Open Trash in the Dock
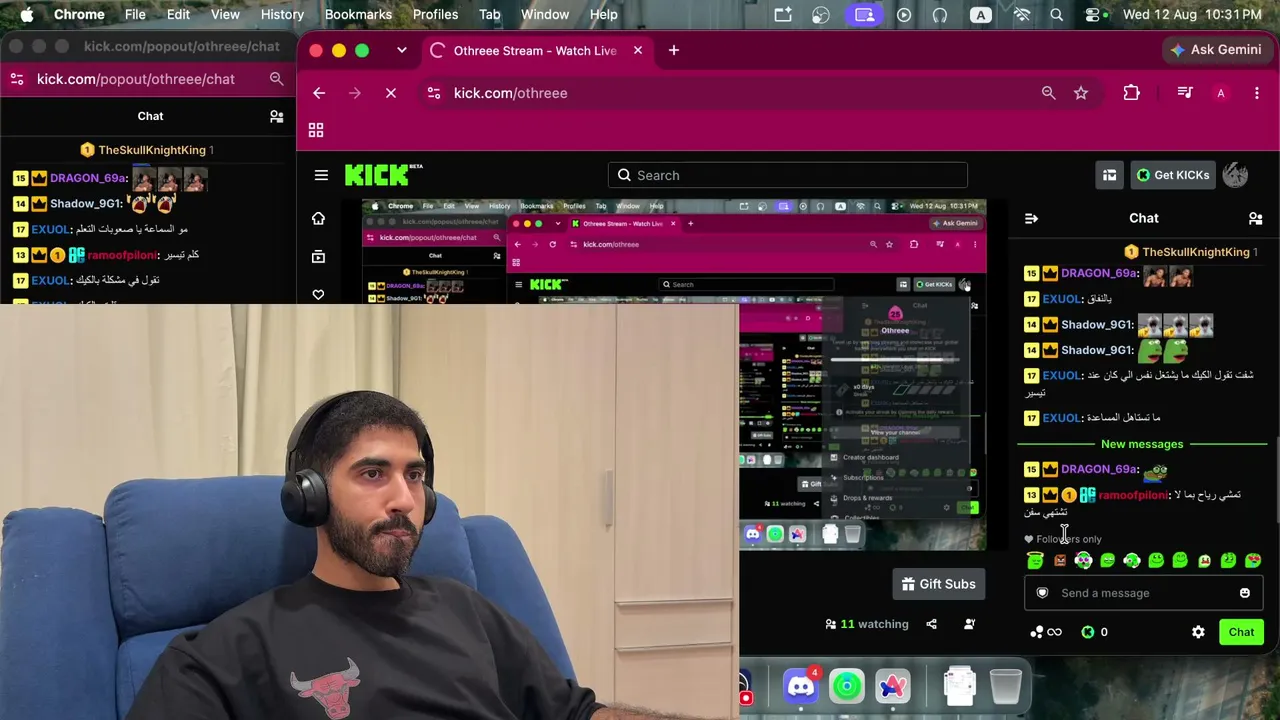The image size is (1280, 720). (x=1005, y=686)
